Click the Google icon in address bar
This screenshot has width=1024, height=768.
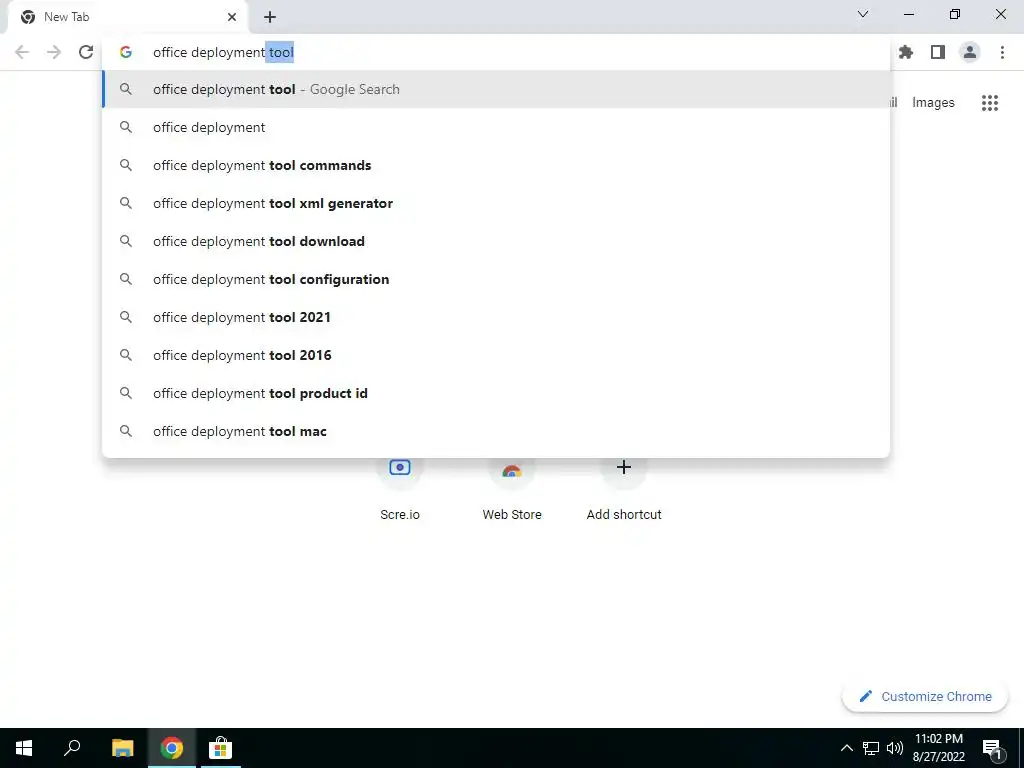pyautogui.click(x=126, y=52)
